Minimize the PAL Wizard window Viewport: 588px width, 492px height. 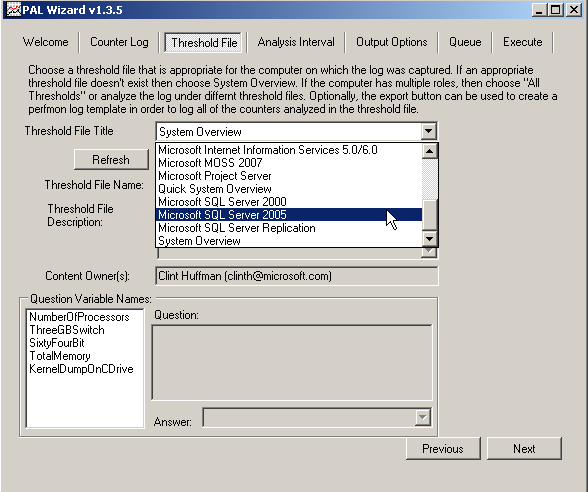[539, 9]
